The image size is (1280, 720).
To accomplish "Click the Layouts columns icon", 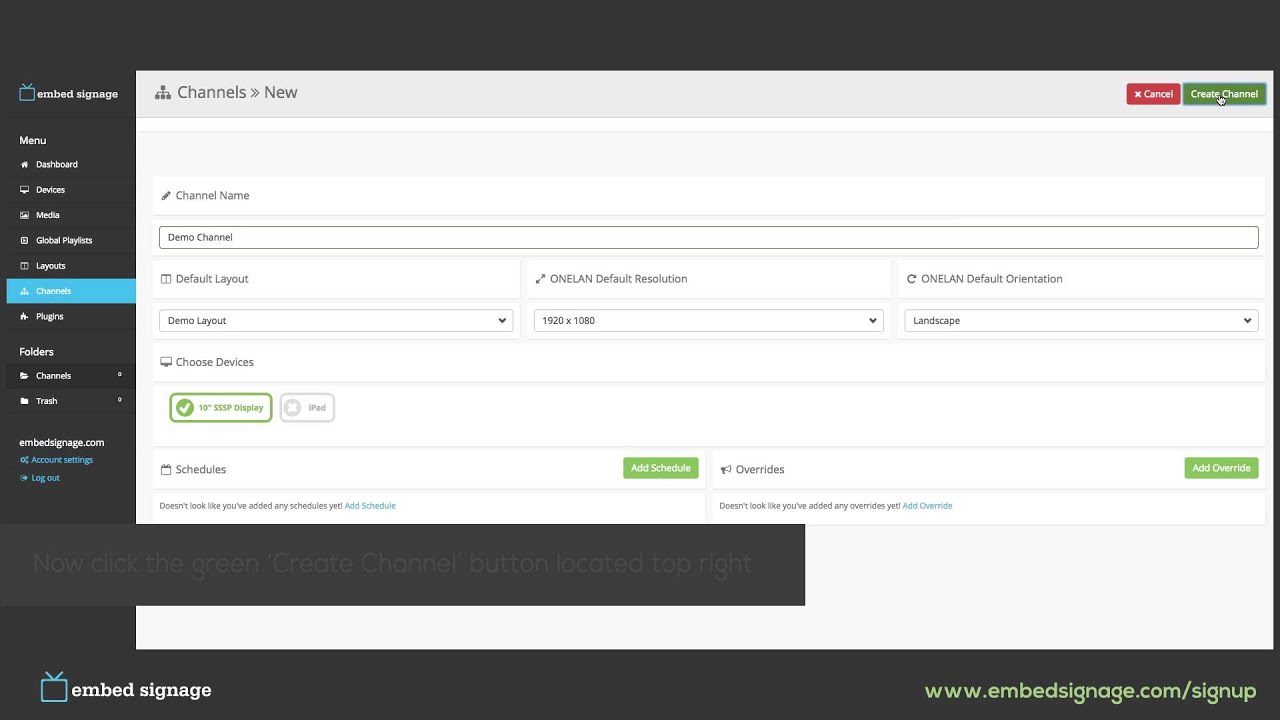I will [25, 266].
